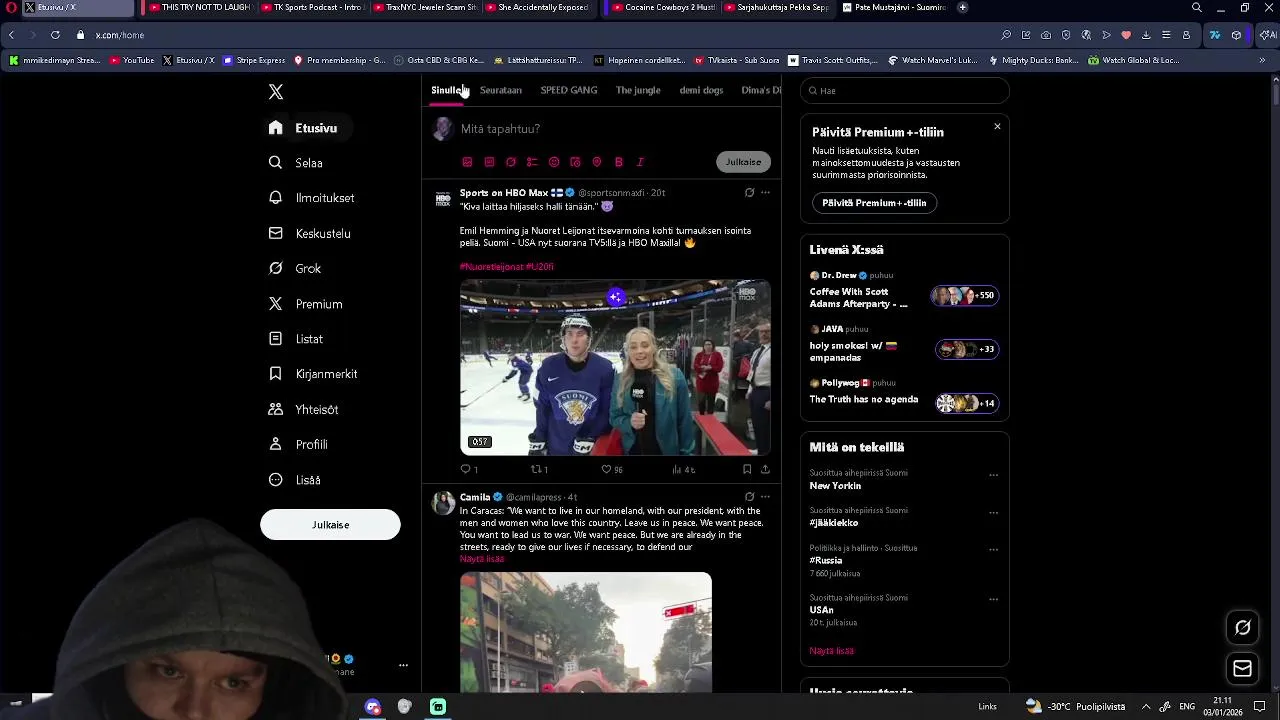This screenshot has height=720, width=1280.
Task: Expand Camila's post with Näytä lisää
Action: coord(481,559)
